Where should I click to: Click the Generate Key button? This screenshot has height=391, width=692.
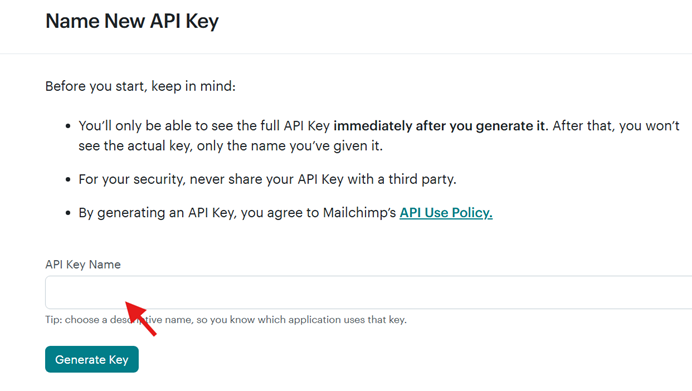92,359
